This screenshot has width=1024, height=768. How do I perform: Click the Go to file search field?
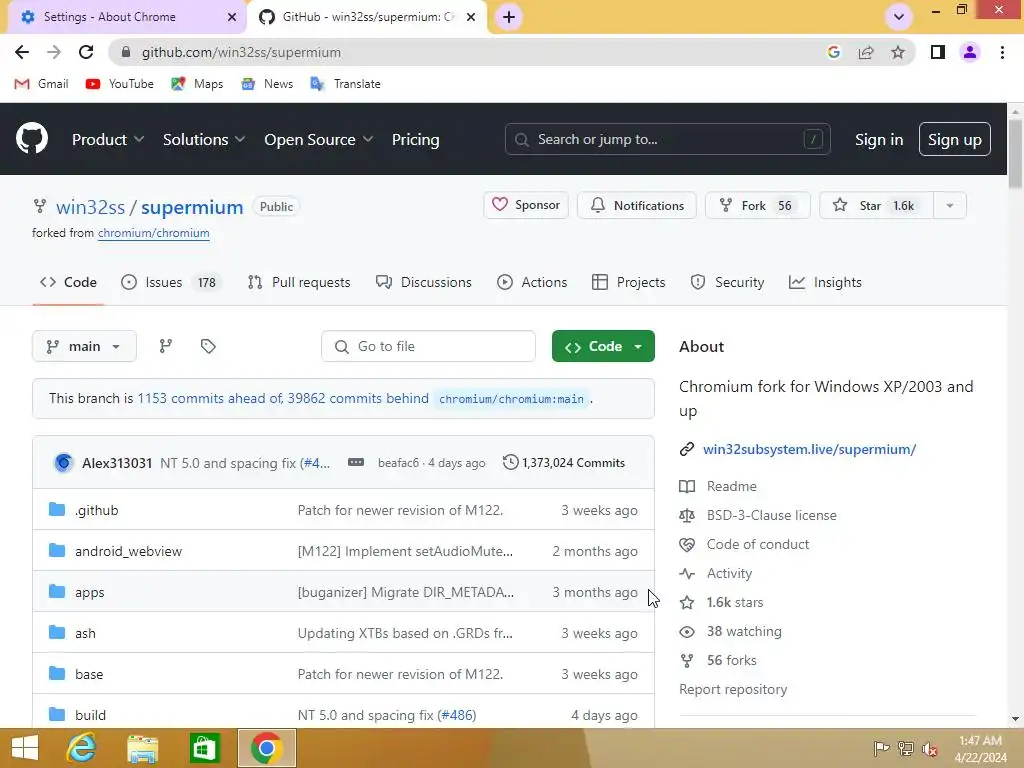[x=428, y=346]
